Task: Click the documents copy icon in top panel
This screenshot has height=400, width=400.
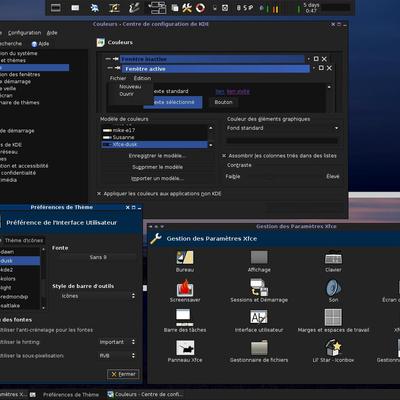Action: click(175, 8)
